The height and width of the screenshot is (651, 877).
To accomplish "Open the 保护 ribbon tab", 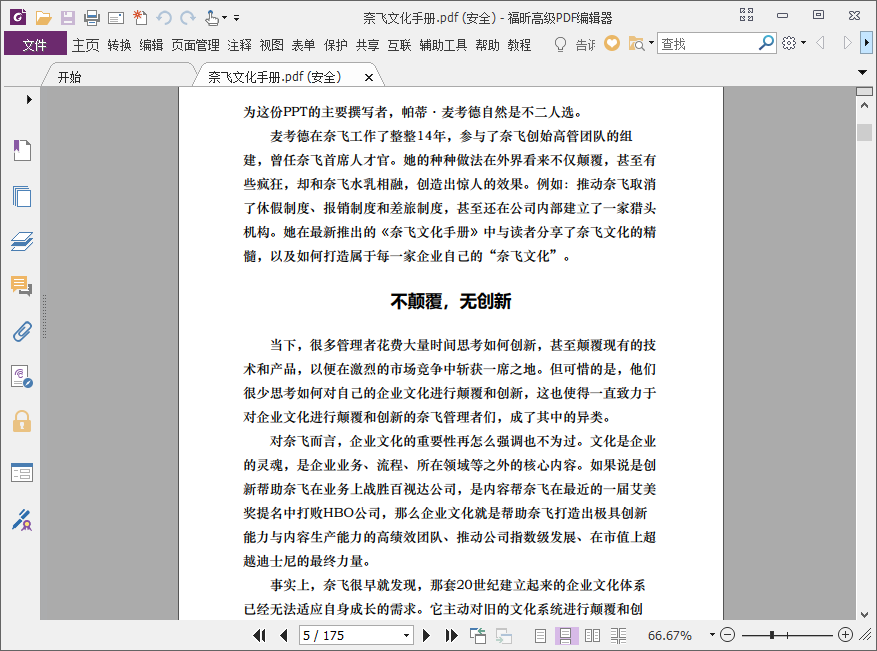I will tap(336, 45).
